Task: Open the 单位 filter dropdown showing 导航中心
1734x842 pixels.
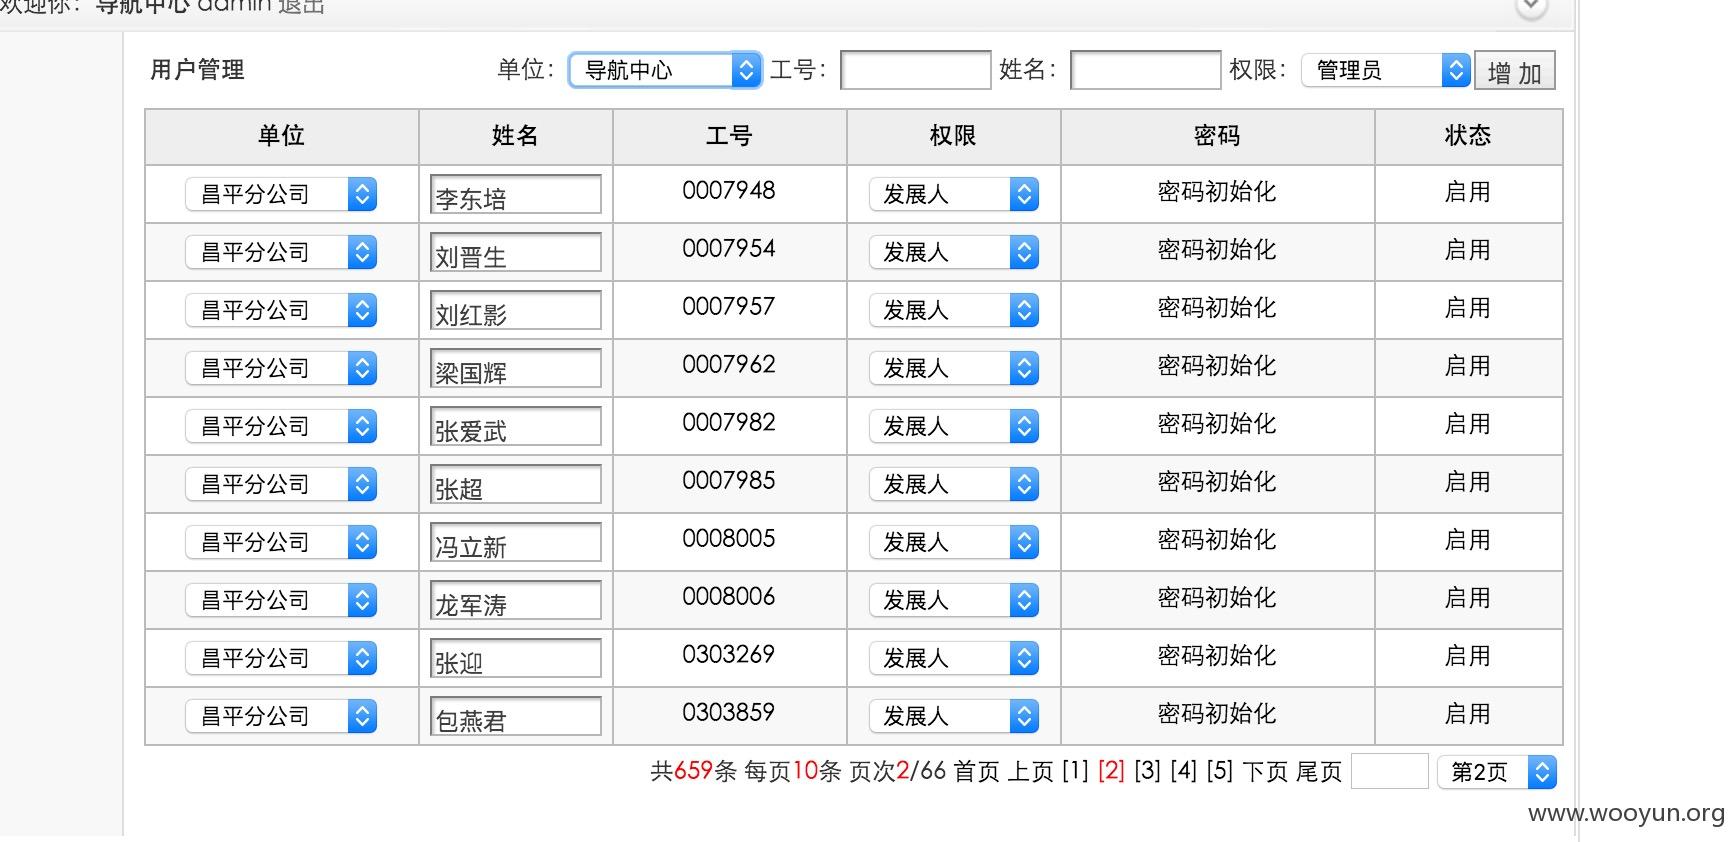Action: point(665,70)
